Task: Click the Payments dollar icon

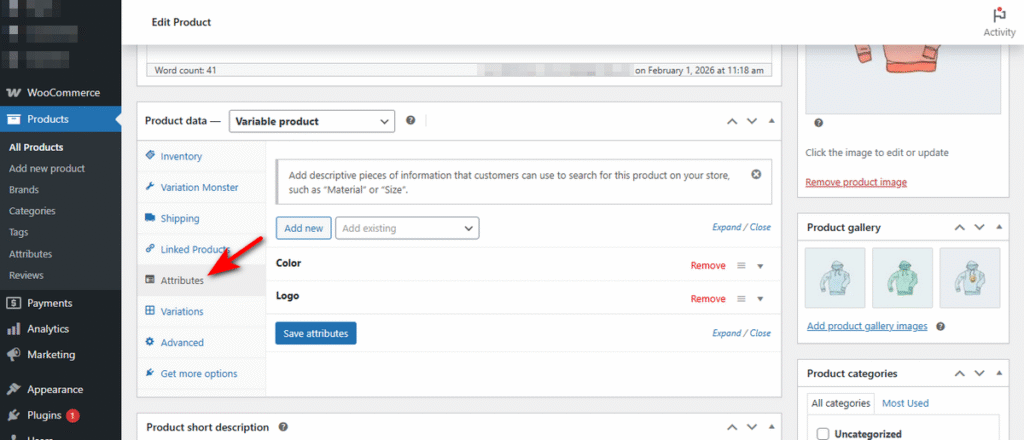Action: [13, 303]
